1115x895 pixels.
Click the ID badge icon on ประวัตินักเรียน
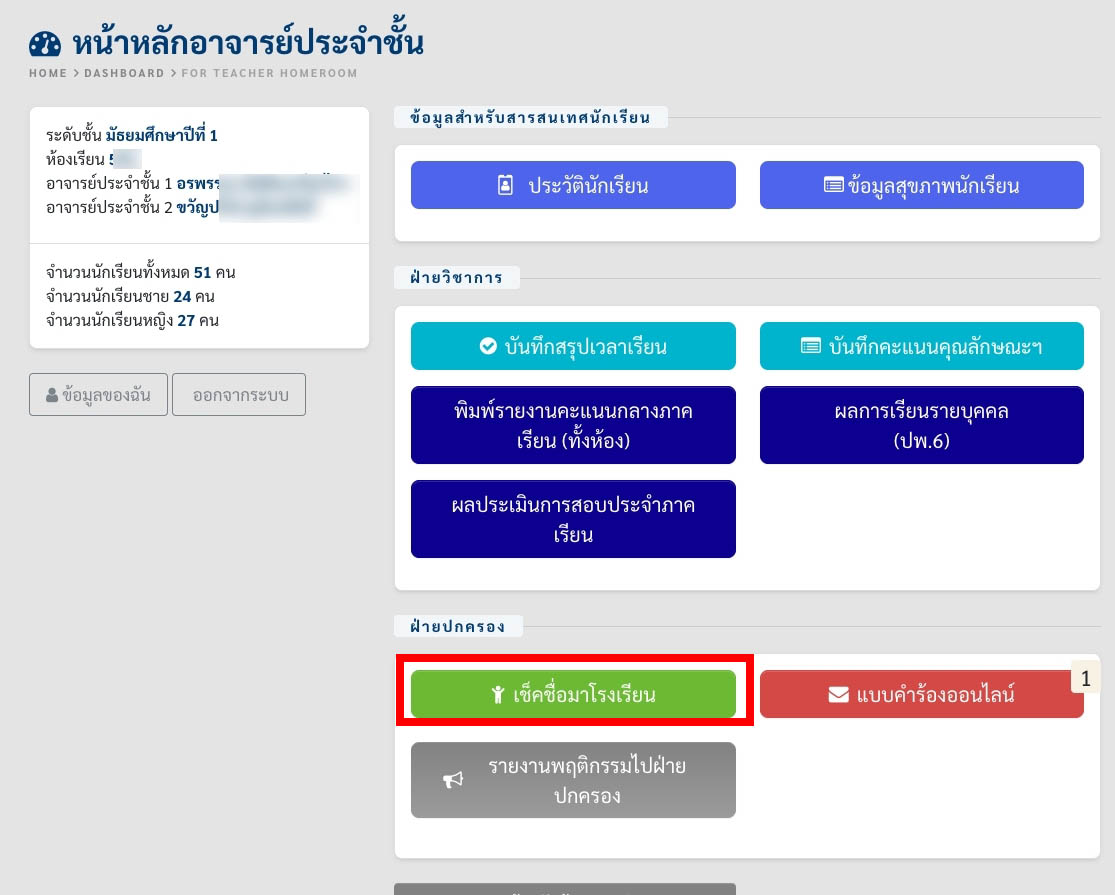[x=506, y=185]
